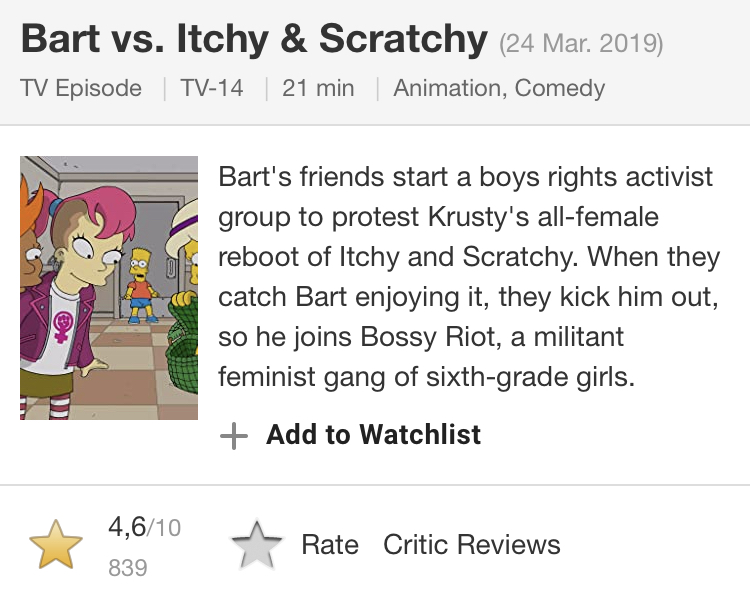Screen dimensions: 750x597
Task: Open the Critic Reviews link
Action: 471,545
